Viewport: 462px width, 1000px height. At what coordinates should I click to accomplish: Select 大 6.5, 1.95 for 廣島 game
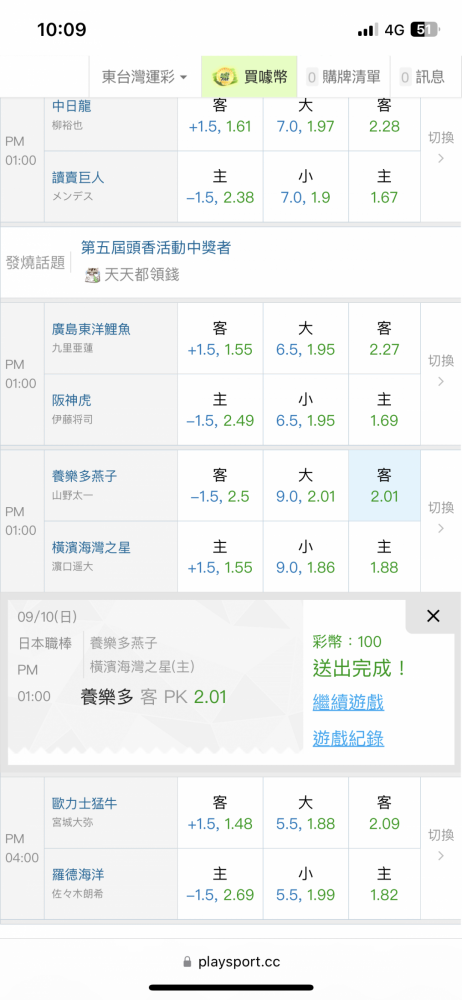click(x=306, y=339)
